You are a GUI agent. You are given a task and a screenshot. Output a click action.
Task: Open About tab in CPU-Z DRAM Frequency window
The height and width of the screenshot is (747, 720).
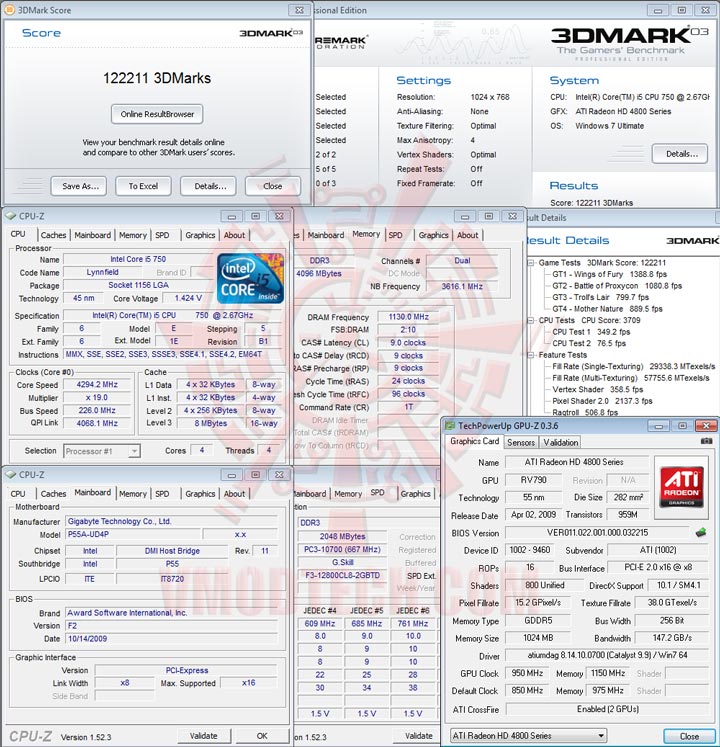(467, 235)
